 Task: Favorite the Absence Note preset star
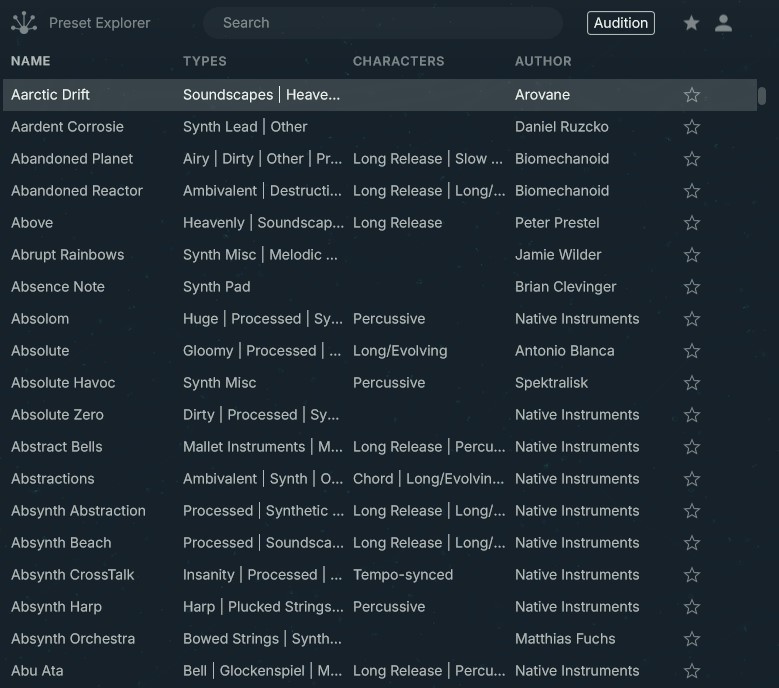692,287
